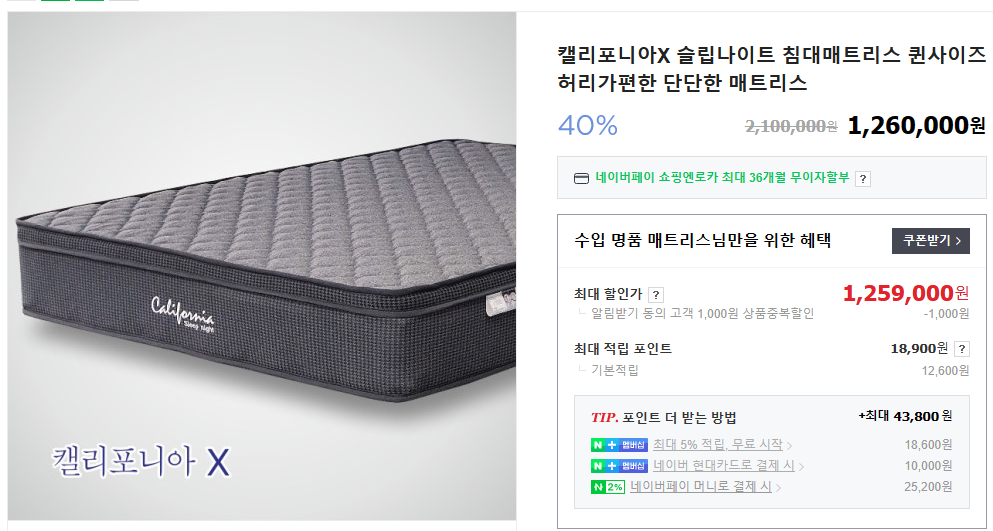Click the N+ 멤버십 badge for 현대카드
The width and height of the screenshot is (993, 531).
click(619, 466)
